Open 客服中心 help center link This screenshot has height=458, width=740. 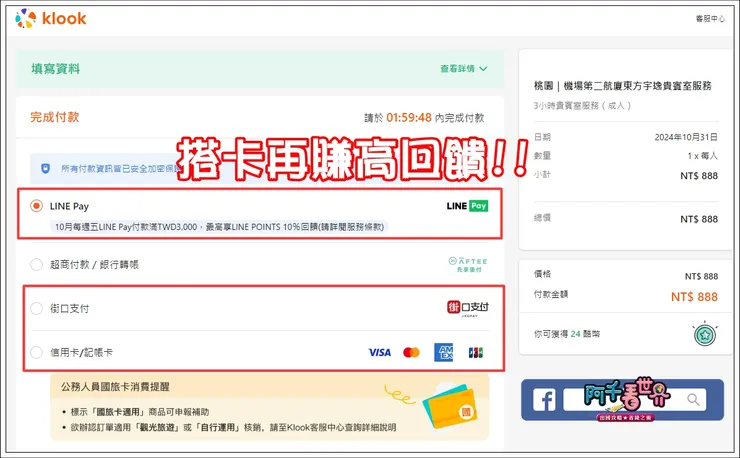point(710,18)
